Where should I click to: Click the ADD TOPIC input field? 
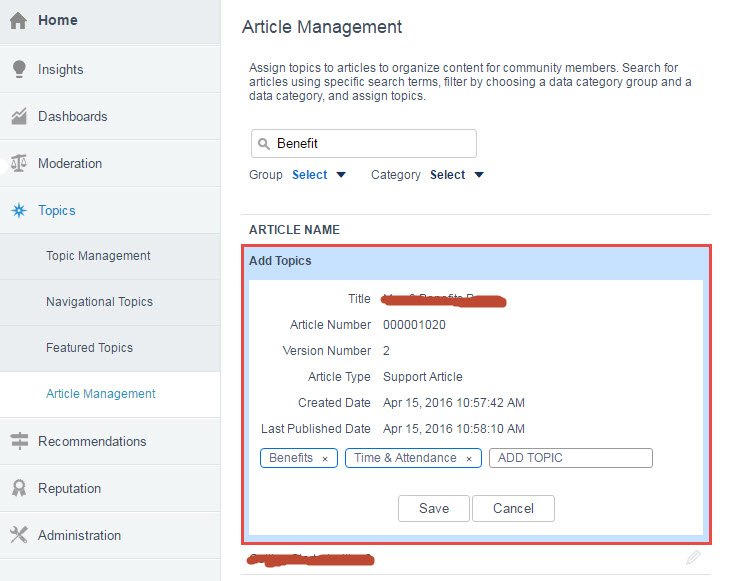coord(570,458)
